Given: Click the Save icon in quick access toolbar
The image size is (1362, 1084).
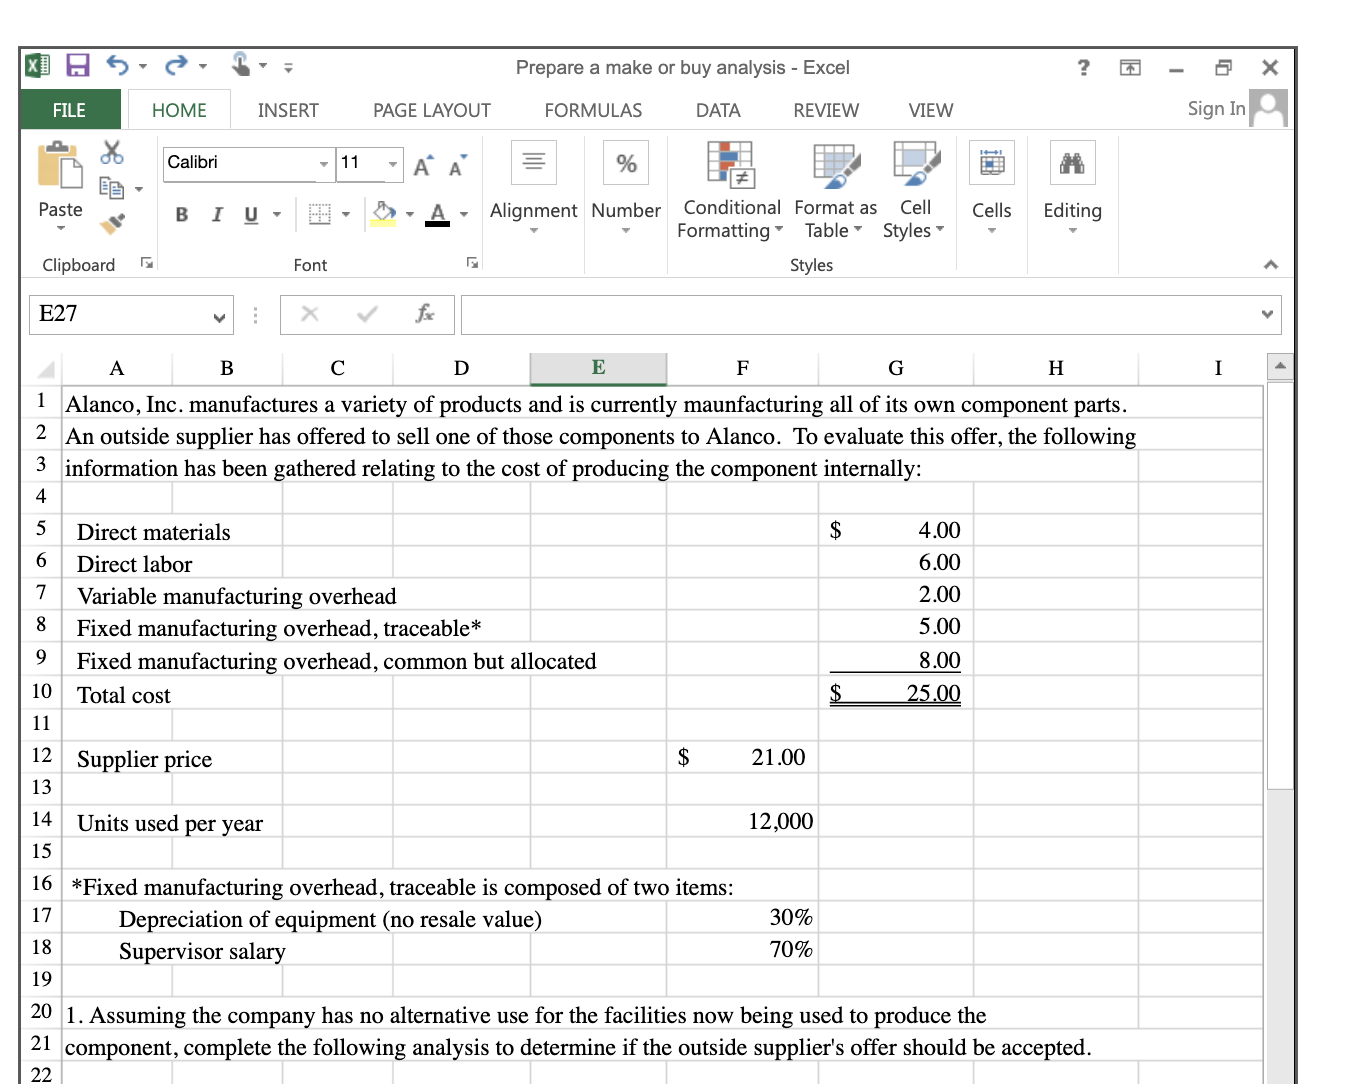Looking at the screenshot, I should pyautogui.click(x=78, y=66).
